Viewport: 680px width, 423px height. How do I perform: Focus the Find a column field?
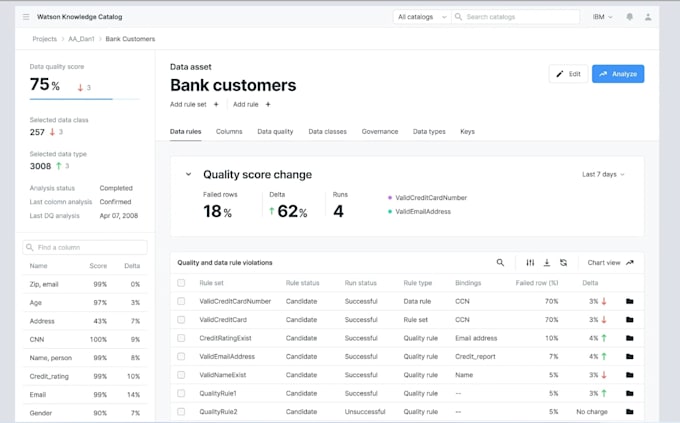85,247
